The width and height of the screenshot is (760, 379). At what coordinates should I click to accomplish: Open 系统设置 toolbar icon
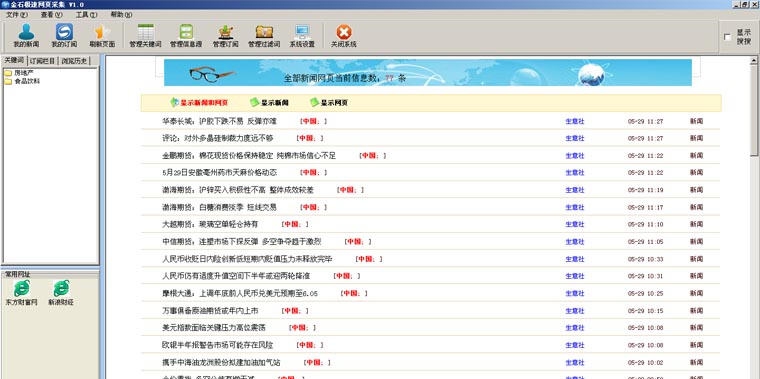(x=302, y=32)
